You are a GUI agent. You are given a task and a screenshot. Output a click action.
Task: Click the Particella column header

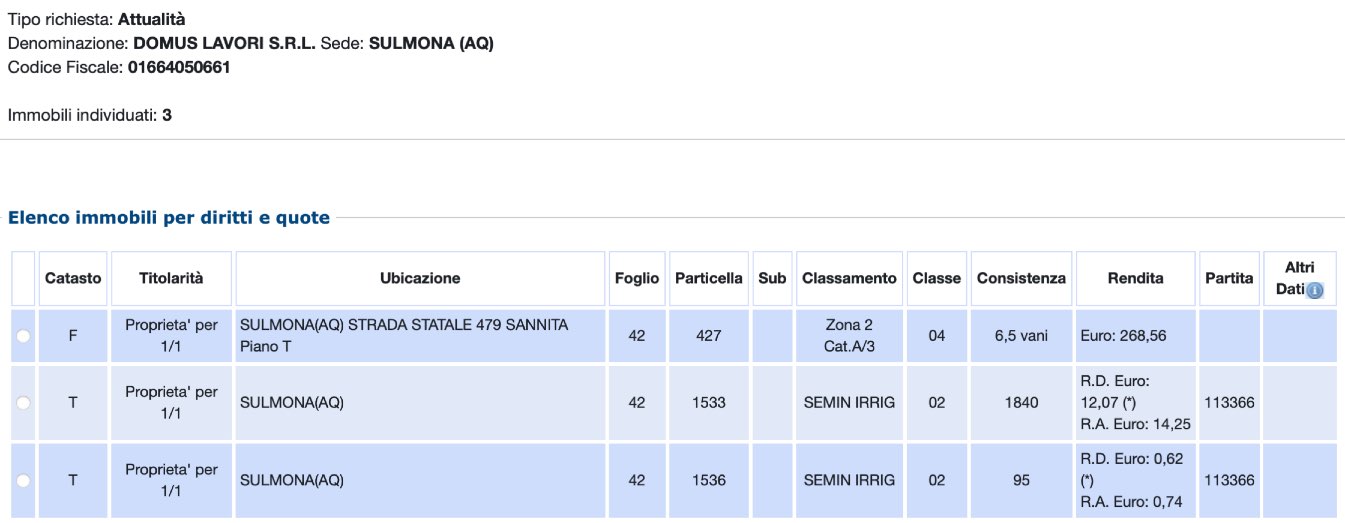[709, 278]
